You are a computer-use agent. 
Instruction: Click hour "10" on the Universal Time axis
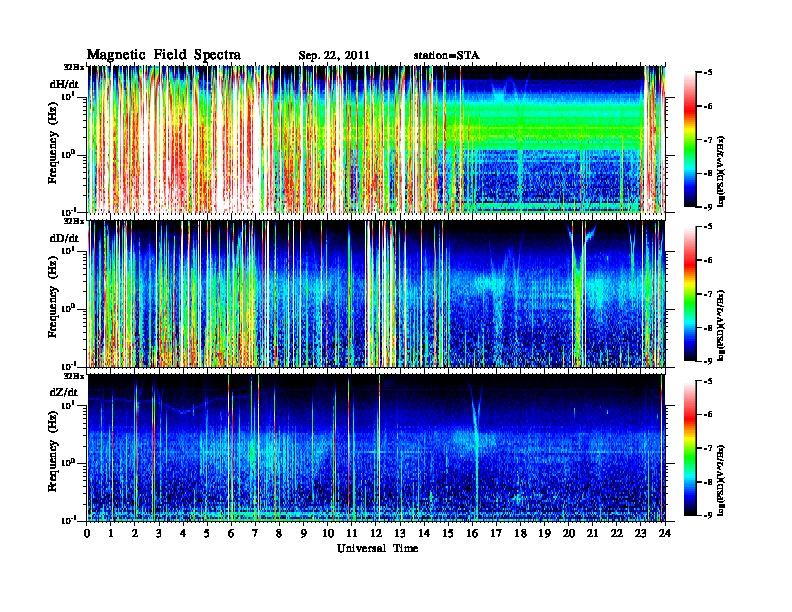[328, 533]
